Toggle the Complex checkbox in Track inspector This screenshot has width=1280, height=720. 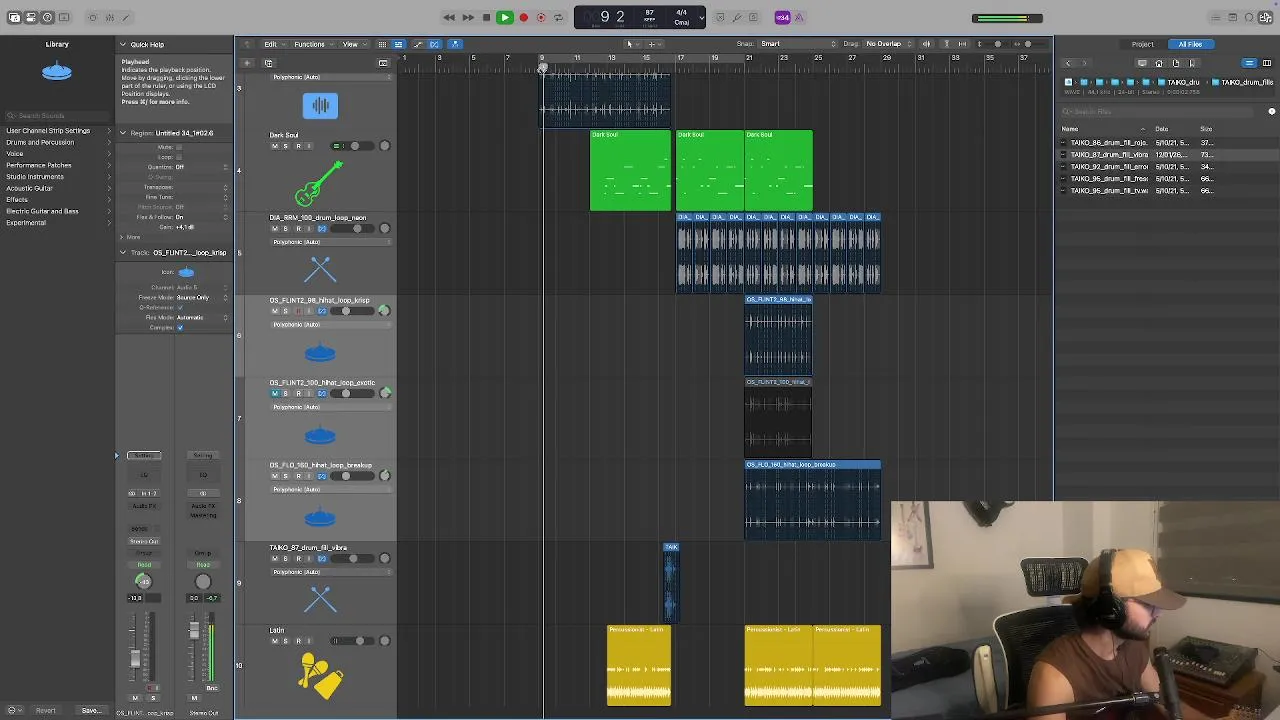click(180, 328)
